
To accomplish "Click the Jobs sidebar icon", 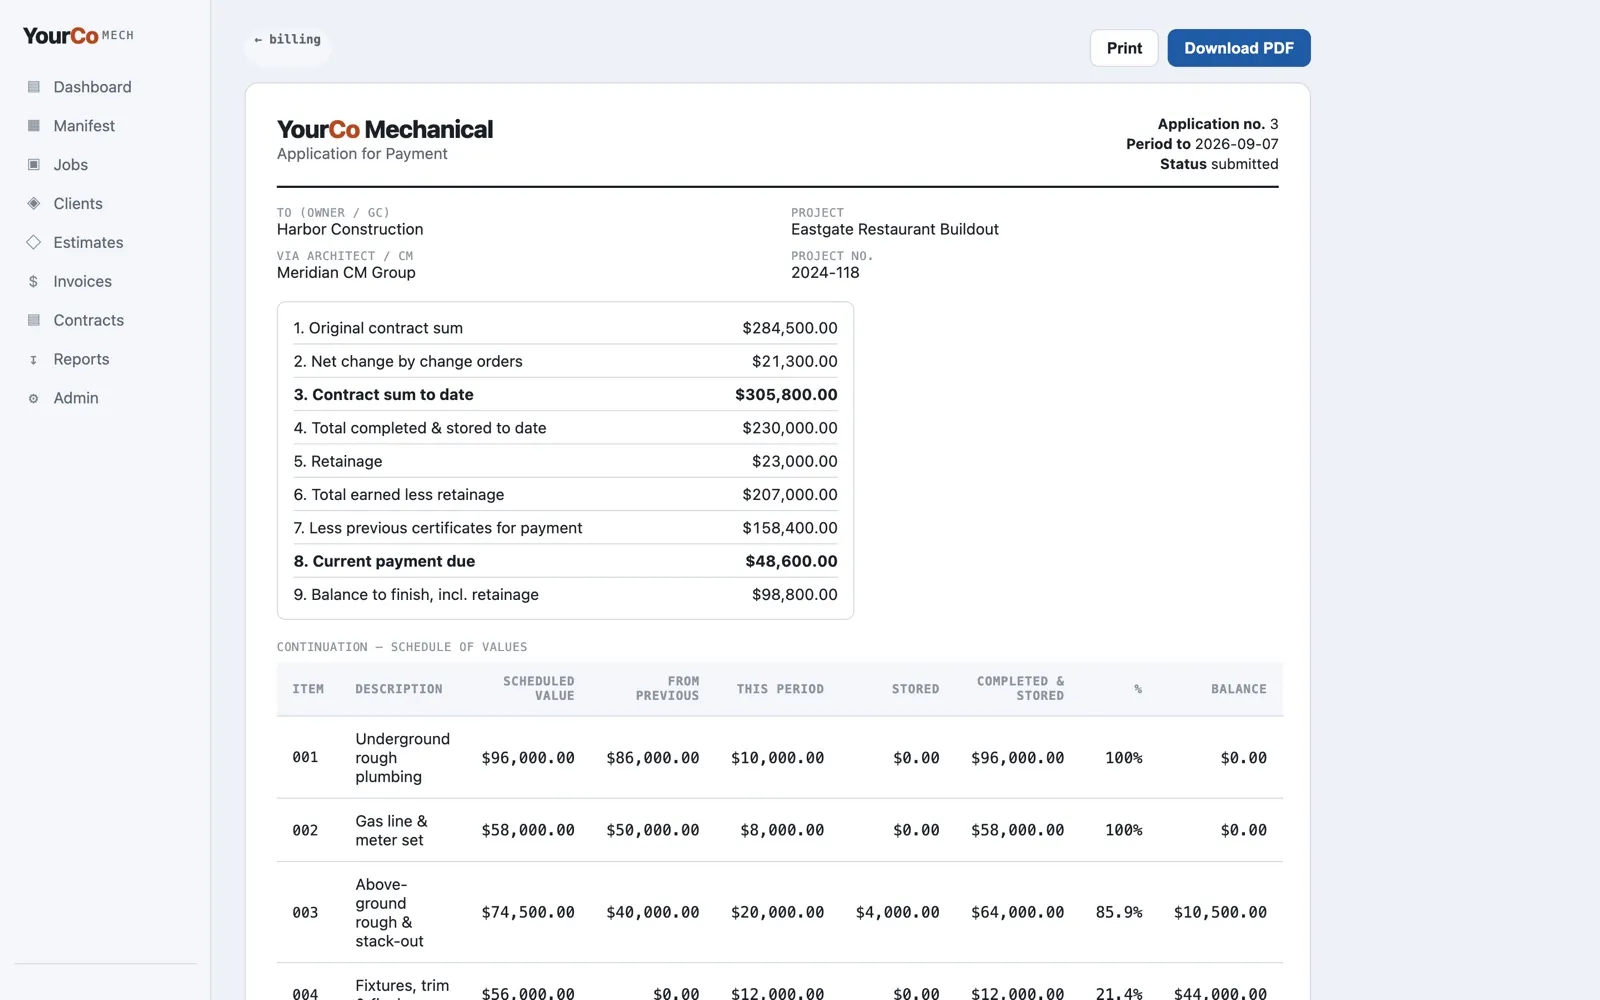I will click(33, 165).
